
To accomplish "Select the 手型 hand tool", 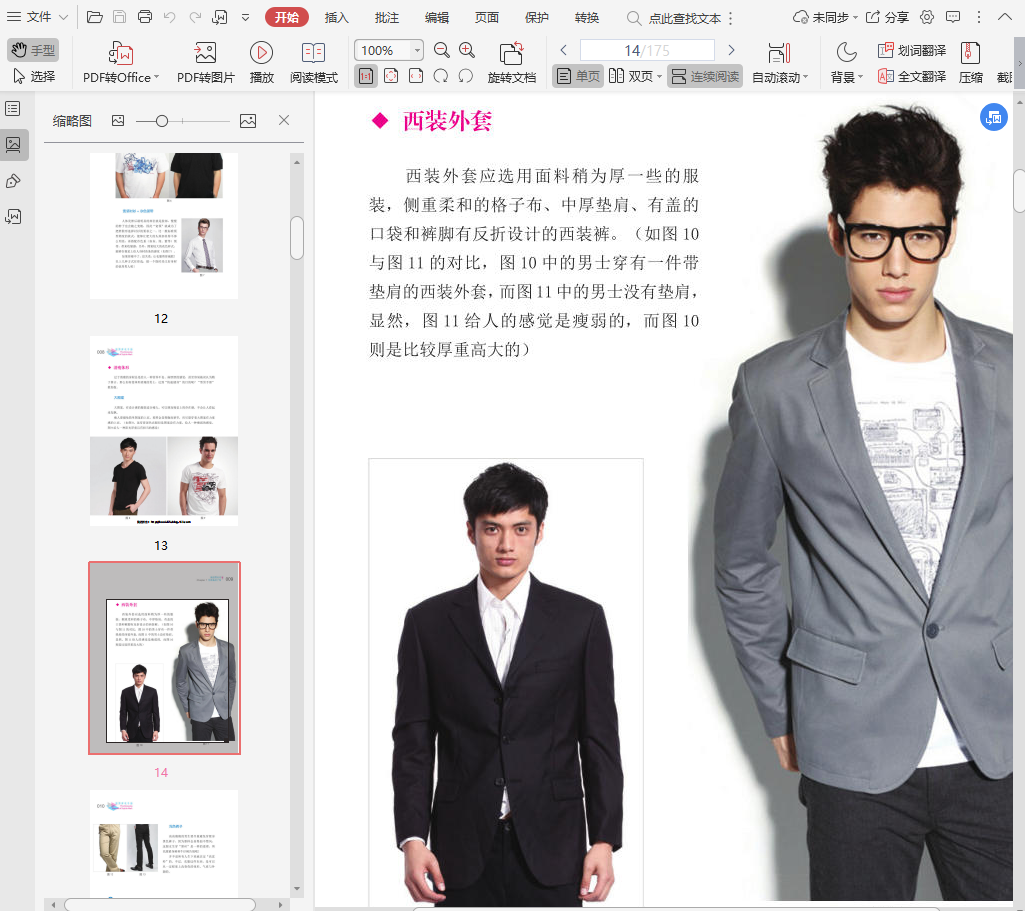I will 33,50.
